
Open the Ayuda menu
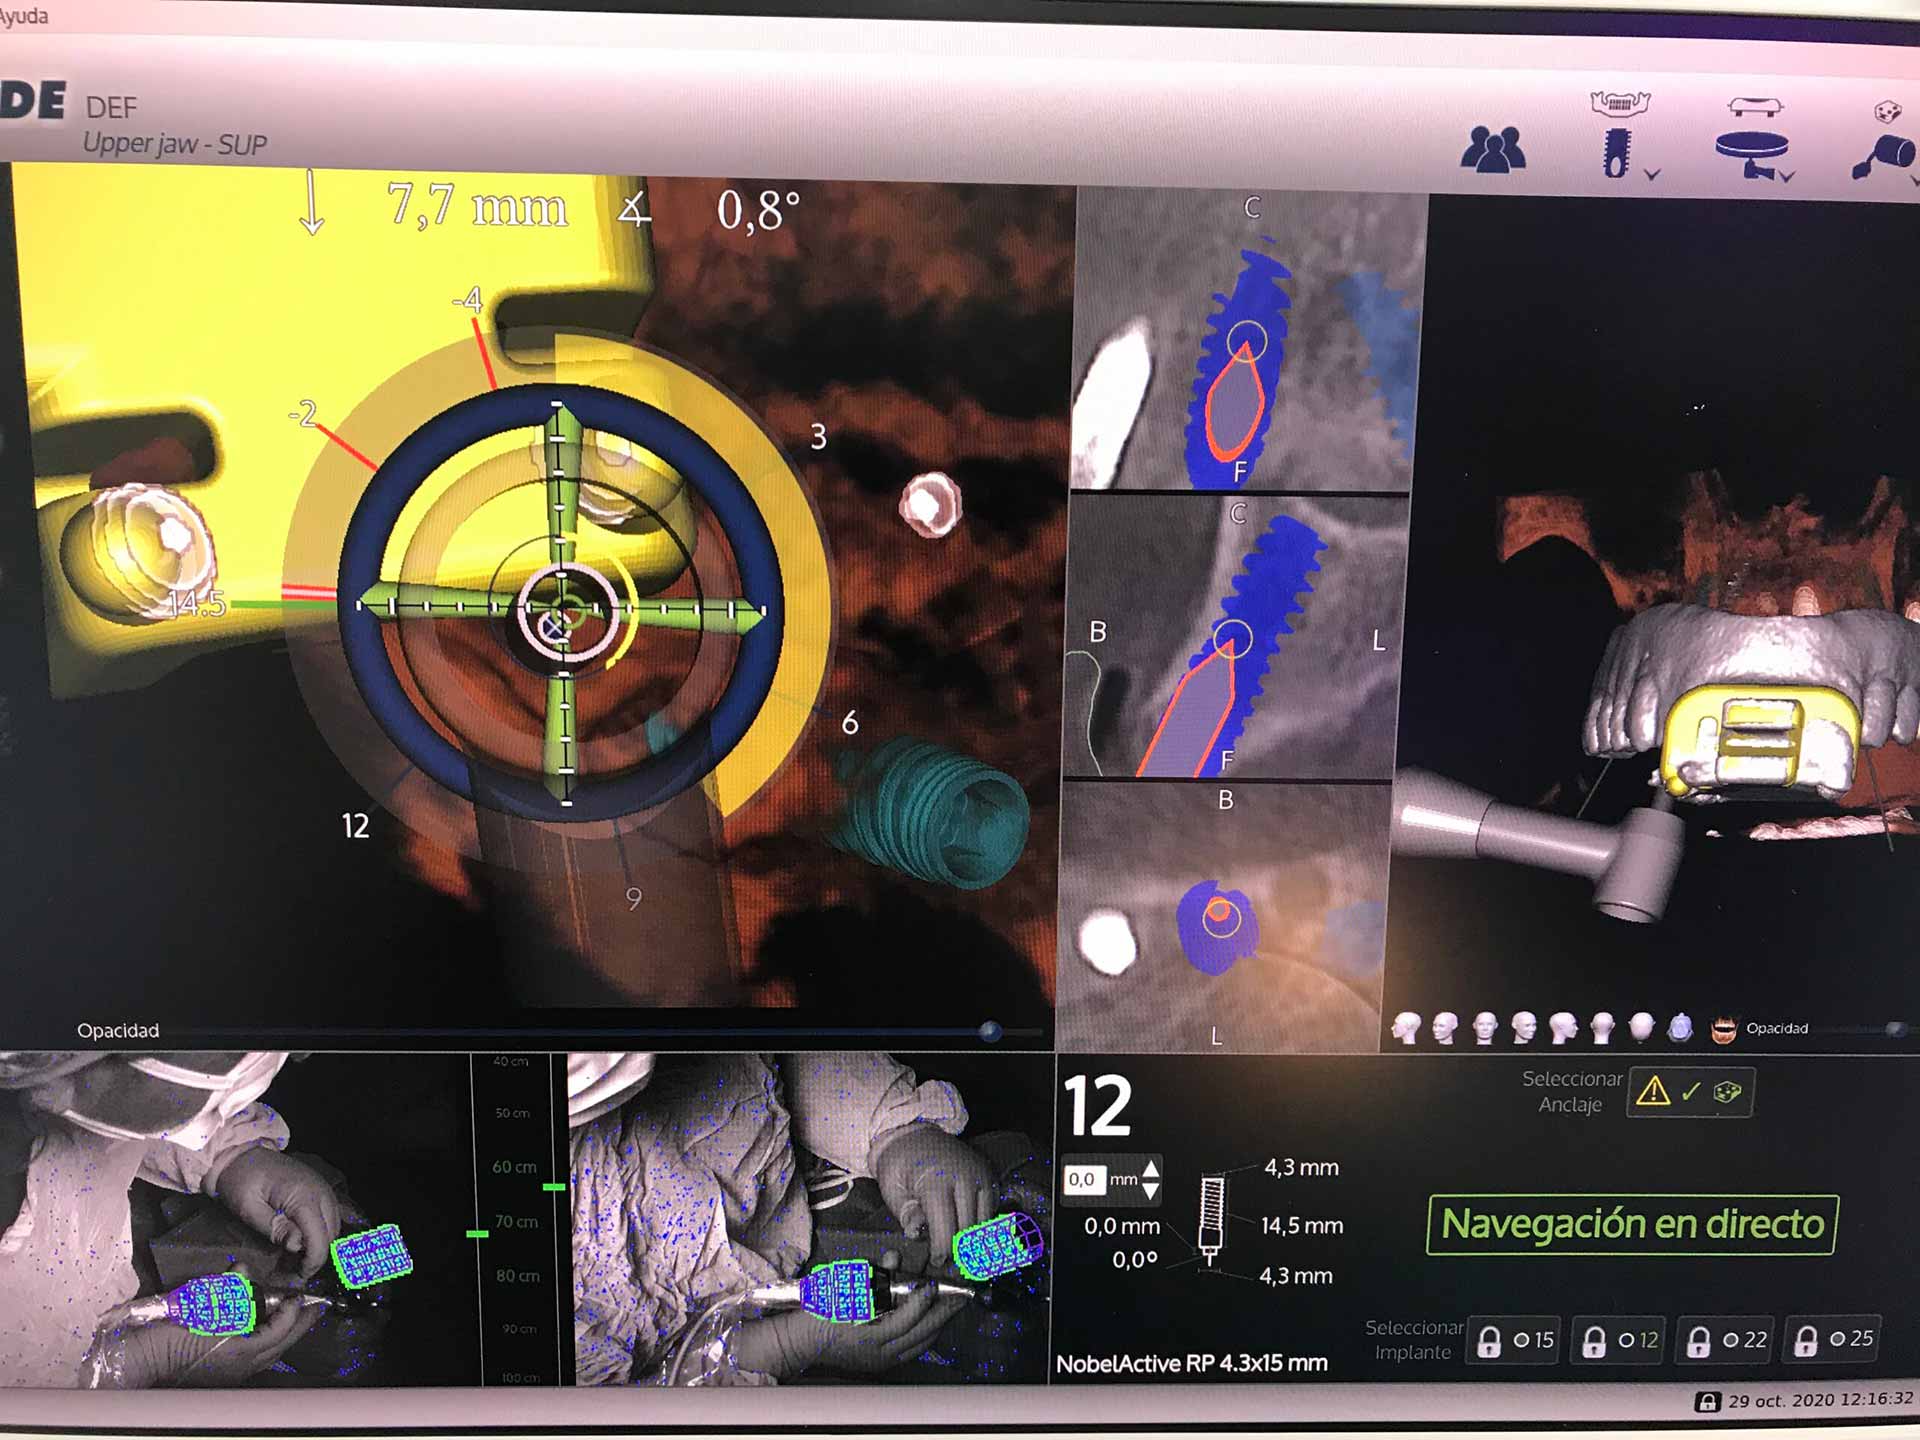22,16
